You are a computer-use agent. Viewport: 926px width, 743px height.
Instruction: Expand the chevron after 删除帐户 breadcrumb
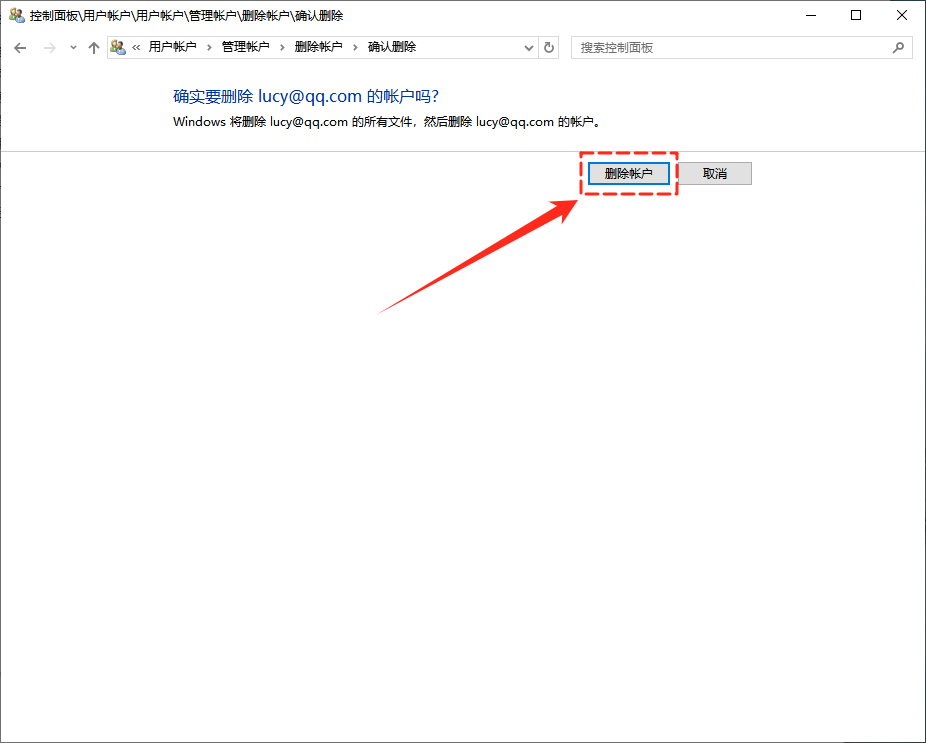click(x=355, y=47)
